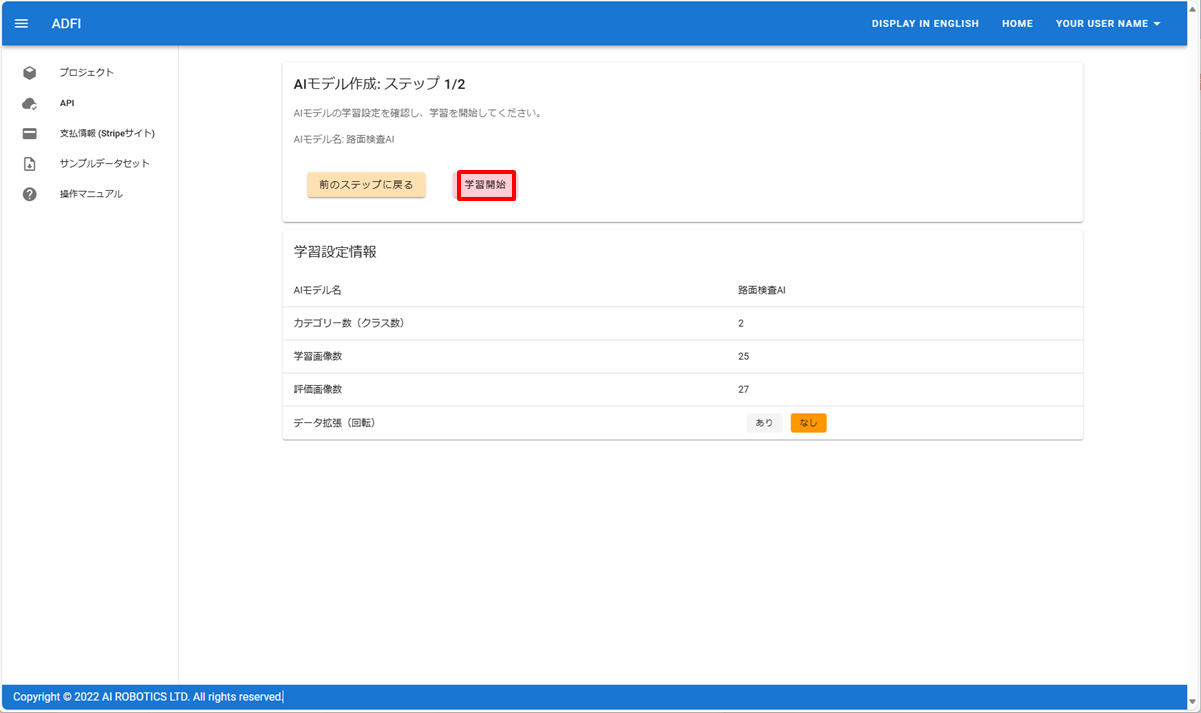Click the AIモデル名 row label
The image size is (1201, 713).
tap(317, 290)
